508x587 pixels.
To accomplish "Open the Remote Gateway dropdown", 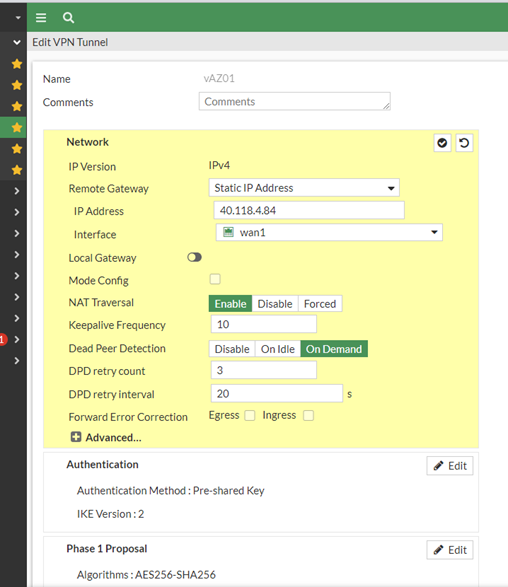I will 304,188.
